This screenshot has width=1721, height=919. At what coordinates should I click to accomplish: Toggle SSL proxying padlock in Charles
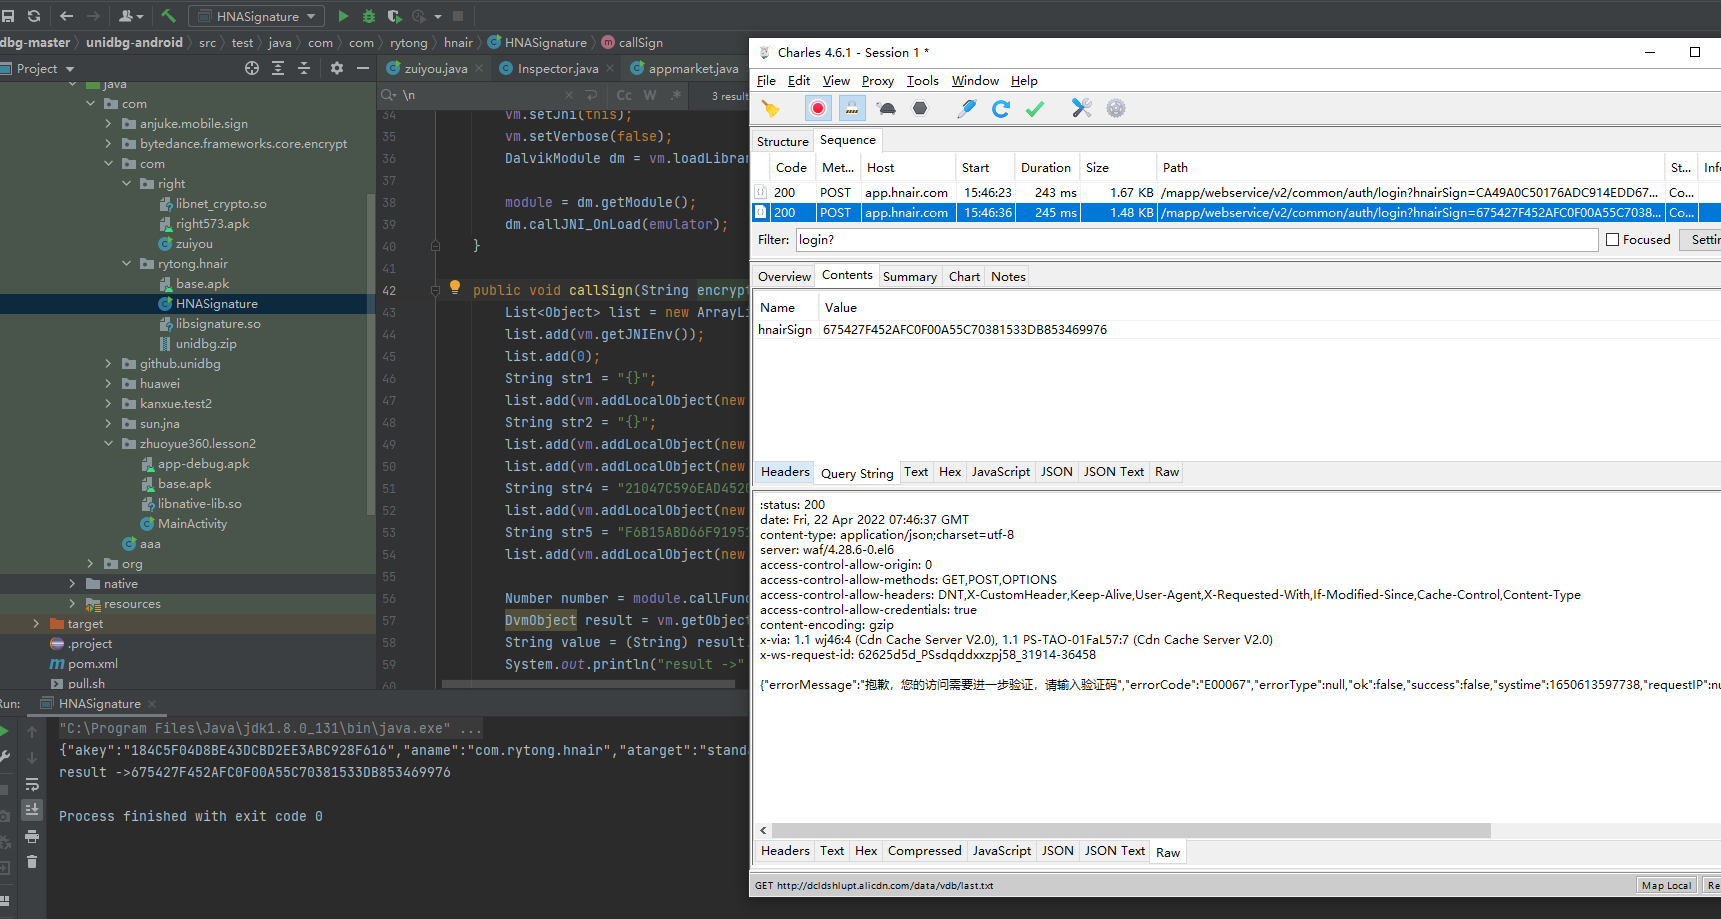(852, 108)
